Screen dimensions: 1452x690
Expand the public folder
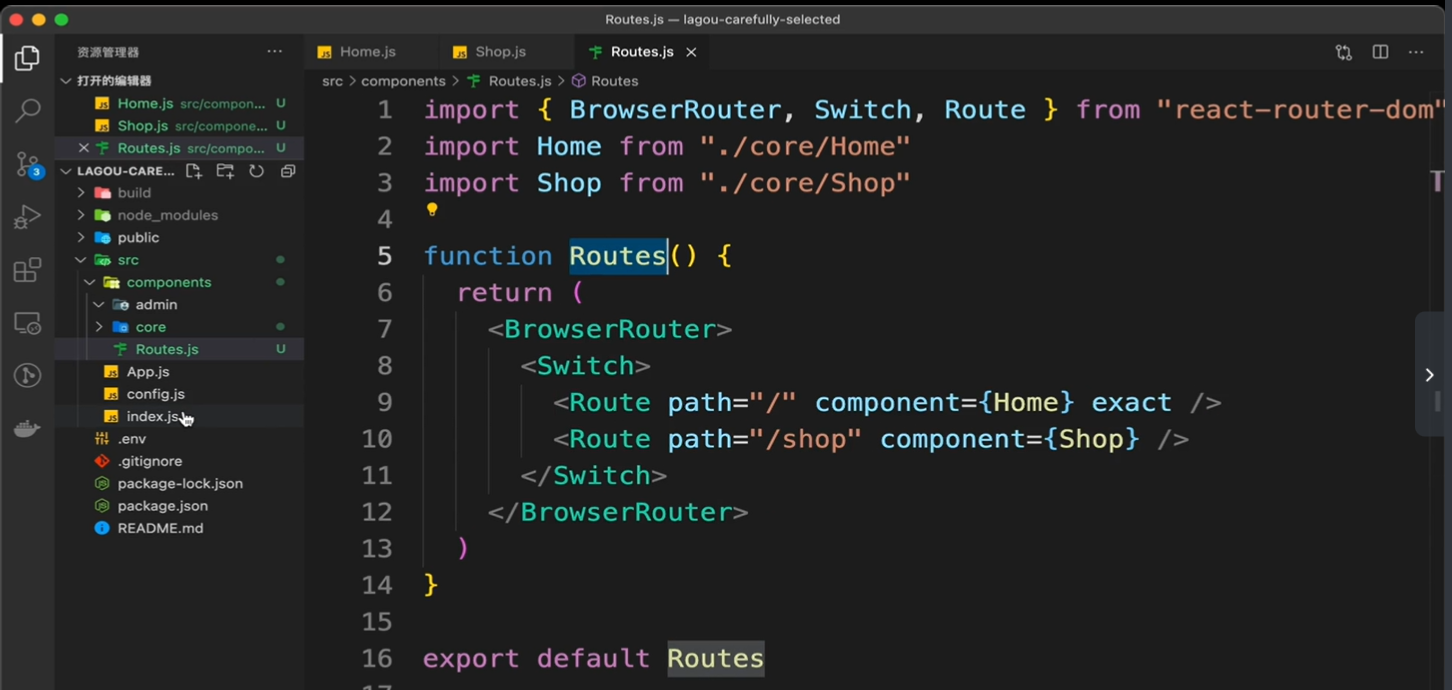[81, 238]
